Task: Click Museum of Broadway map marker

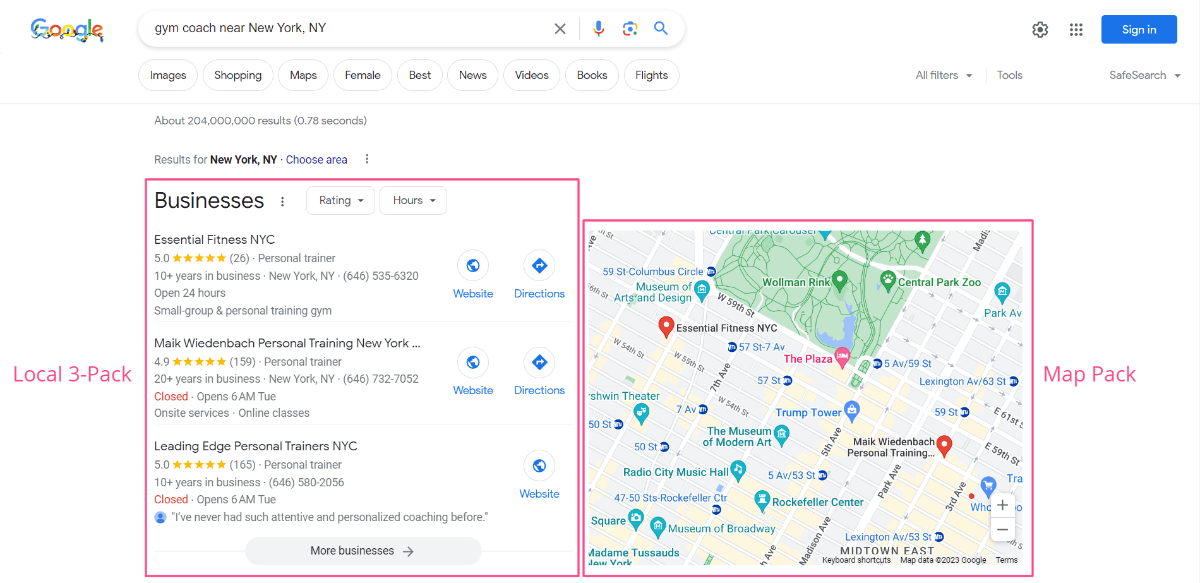Action: (x=657, y=526)
